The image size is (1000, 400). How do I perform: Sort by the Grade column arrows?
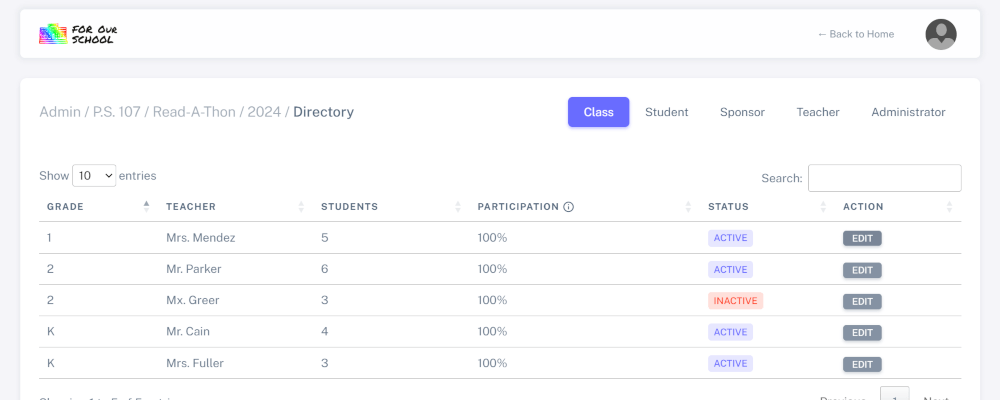pyautogui.click(x=146, y=207)
